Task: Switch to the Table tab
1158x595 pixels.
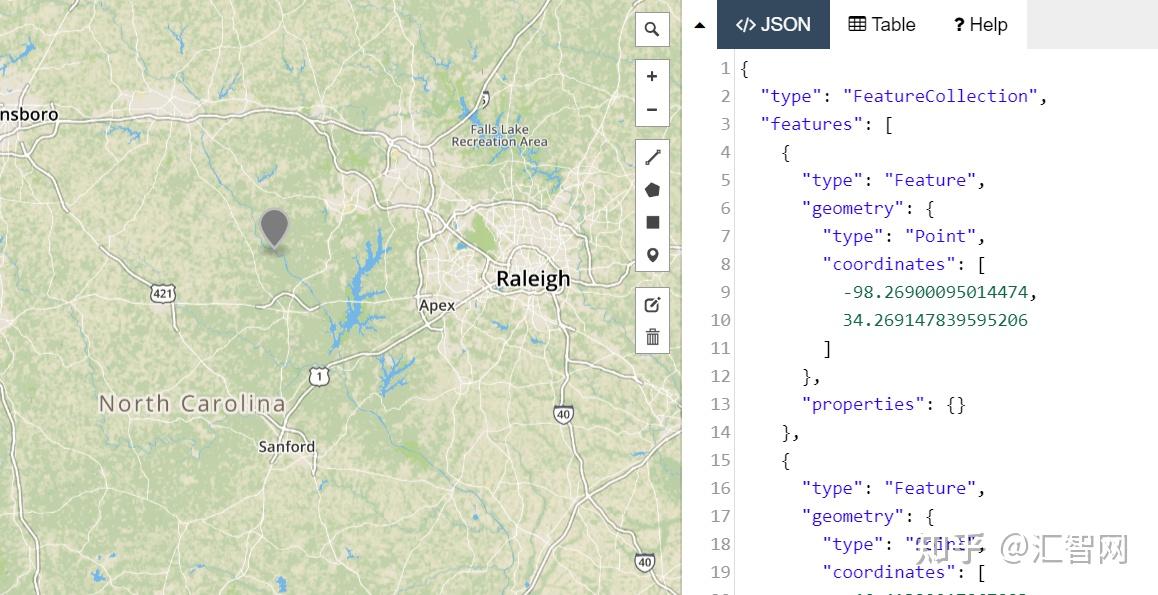Action: pos(881,25)
